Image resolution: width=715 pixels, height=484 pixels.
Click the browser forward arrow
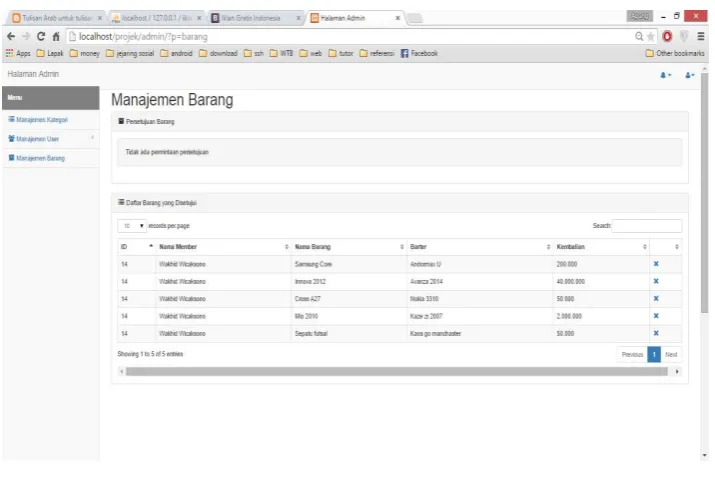click(x=26, y=36)
